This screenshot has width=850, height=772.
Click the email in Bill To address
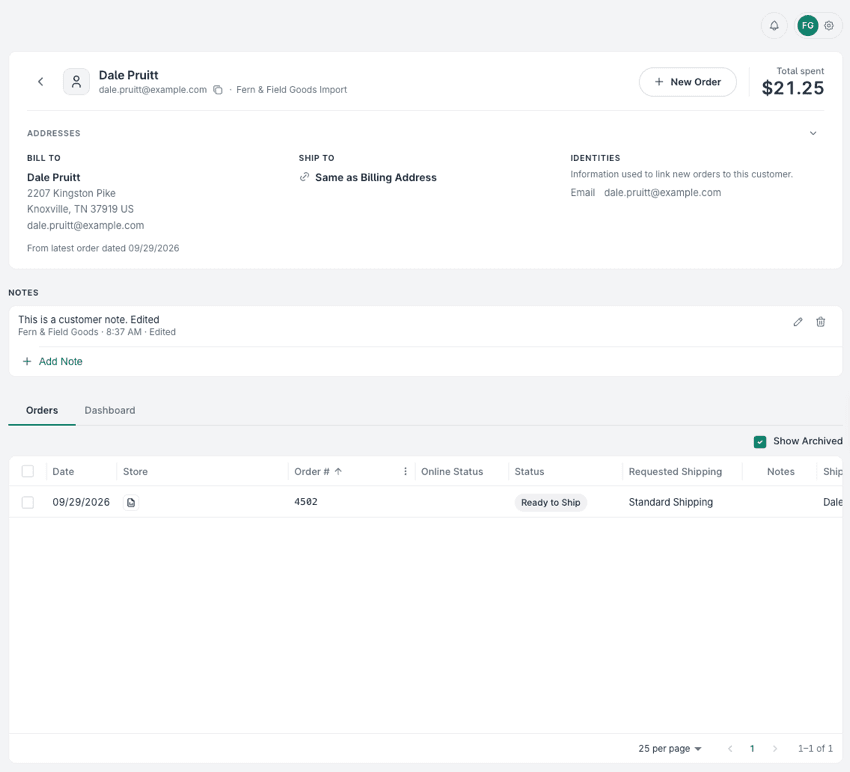click(x=86, y=226)
